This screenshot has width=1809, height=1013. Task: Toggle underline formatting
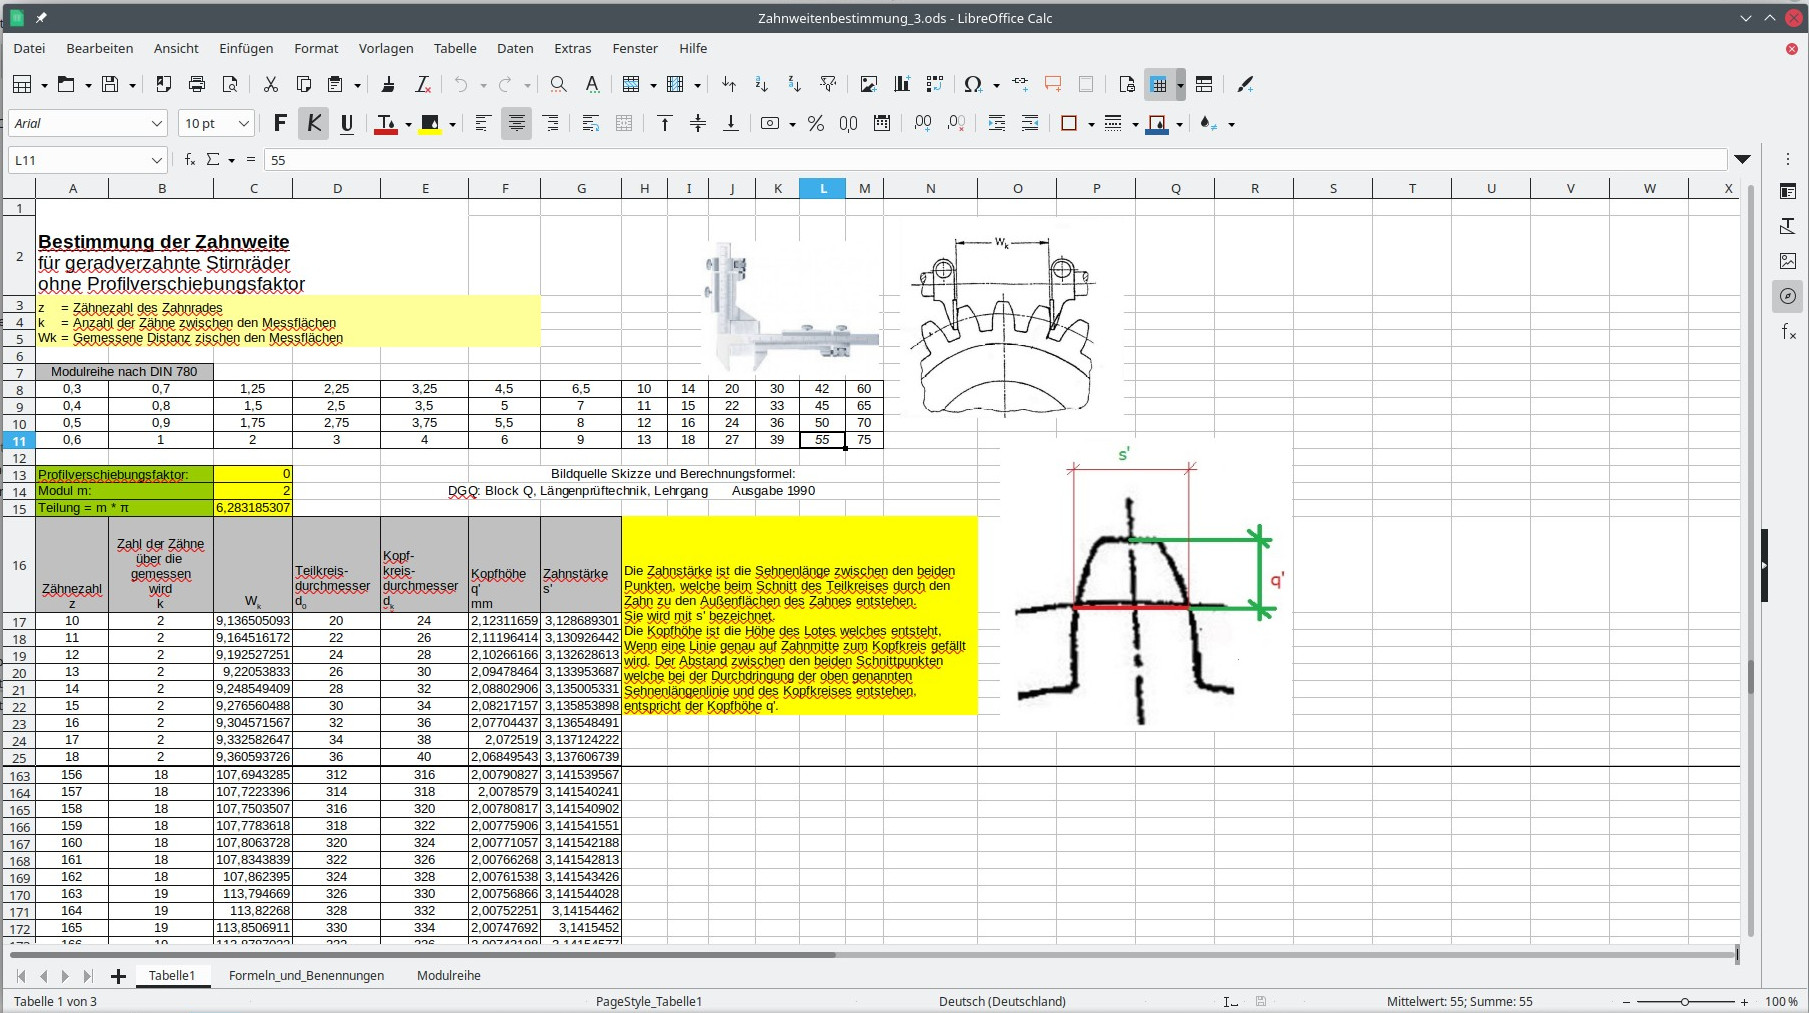click(347, 124)
